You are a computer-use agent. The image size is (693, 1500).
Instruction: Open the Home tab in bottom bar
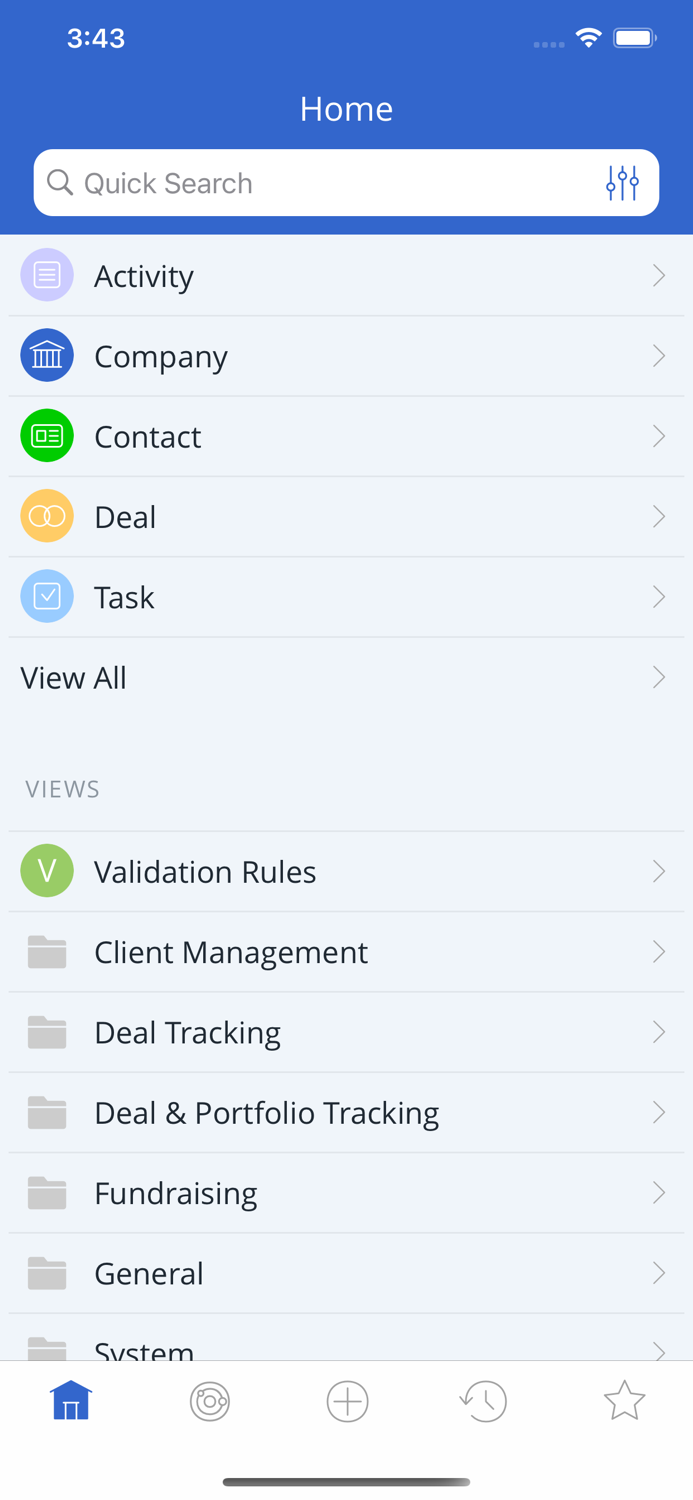point(71,1401)
